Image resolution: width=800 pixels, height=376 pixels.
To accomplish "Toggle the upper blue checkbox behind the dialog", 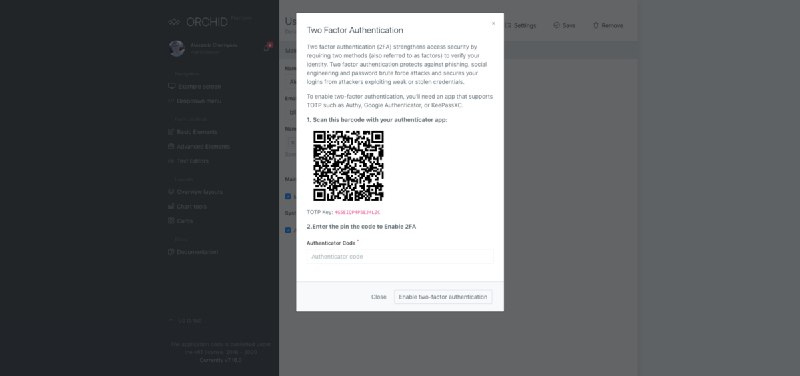I will click(288, 196).
